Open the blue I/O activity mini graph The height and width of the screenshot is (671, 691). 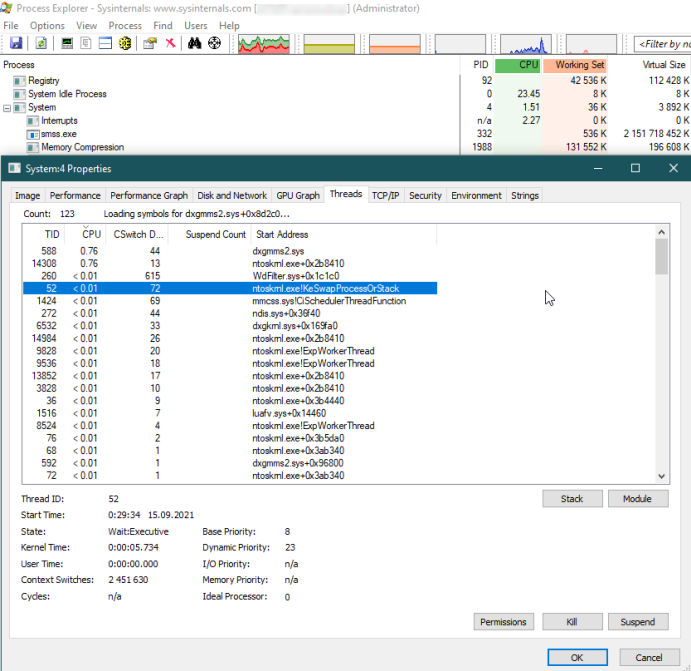pyautogui.click(x=526, y=44)
